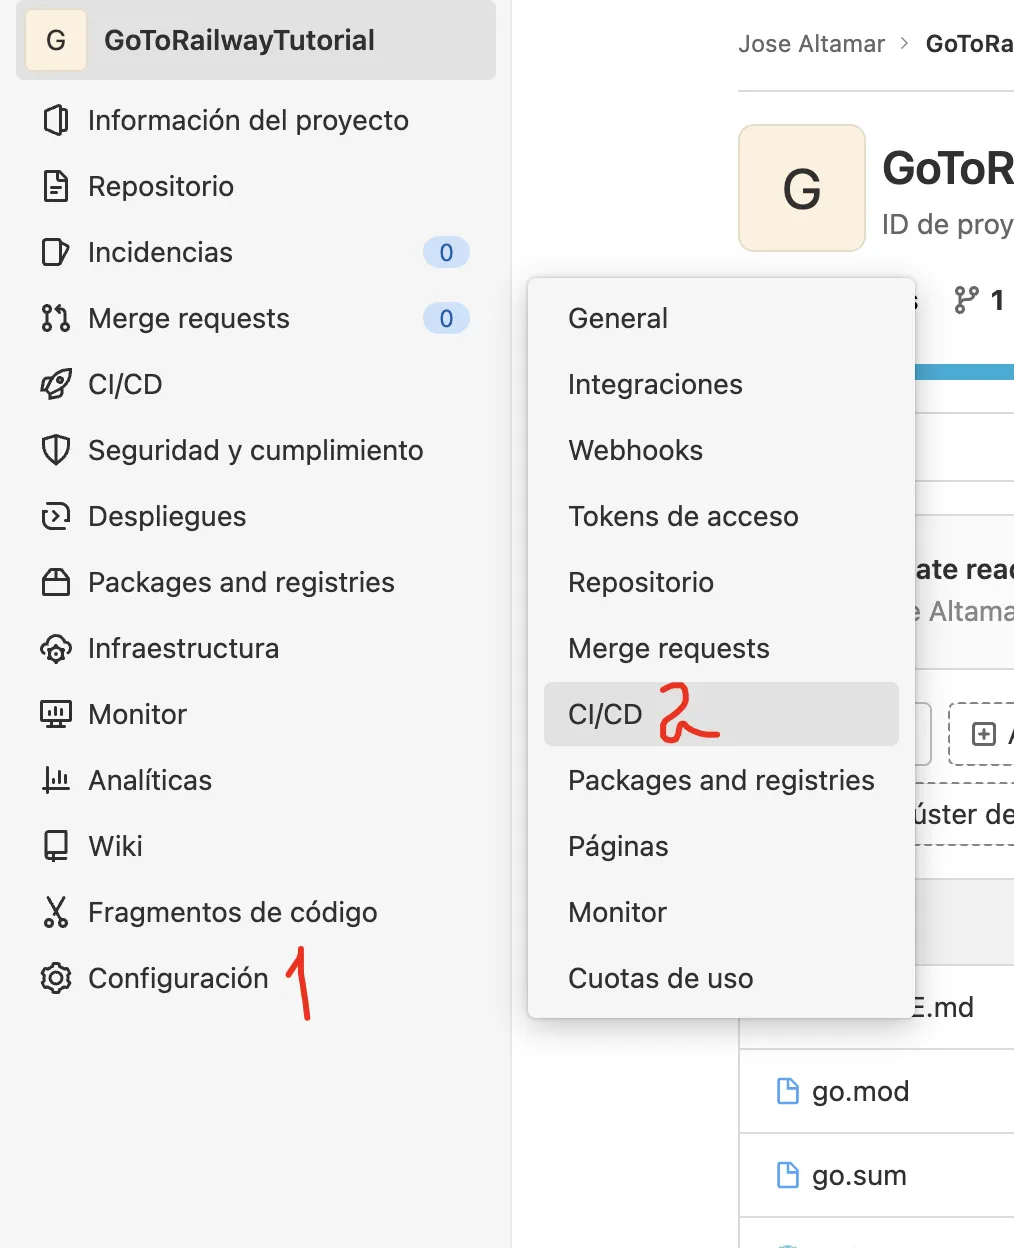Open CI/CD via the rocket icon
This screenshot has width=1014, height=1248.
57,384
